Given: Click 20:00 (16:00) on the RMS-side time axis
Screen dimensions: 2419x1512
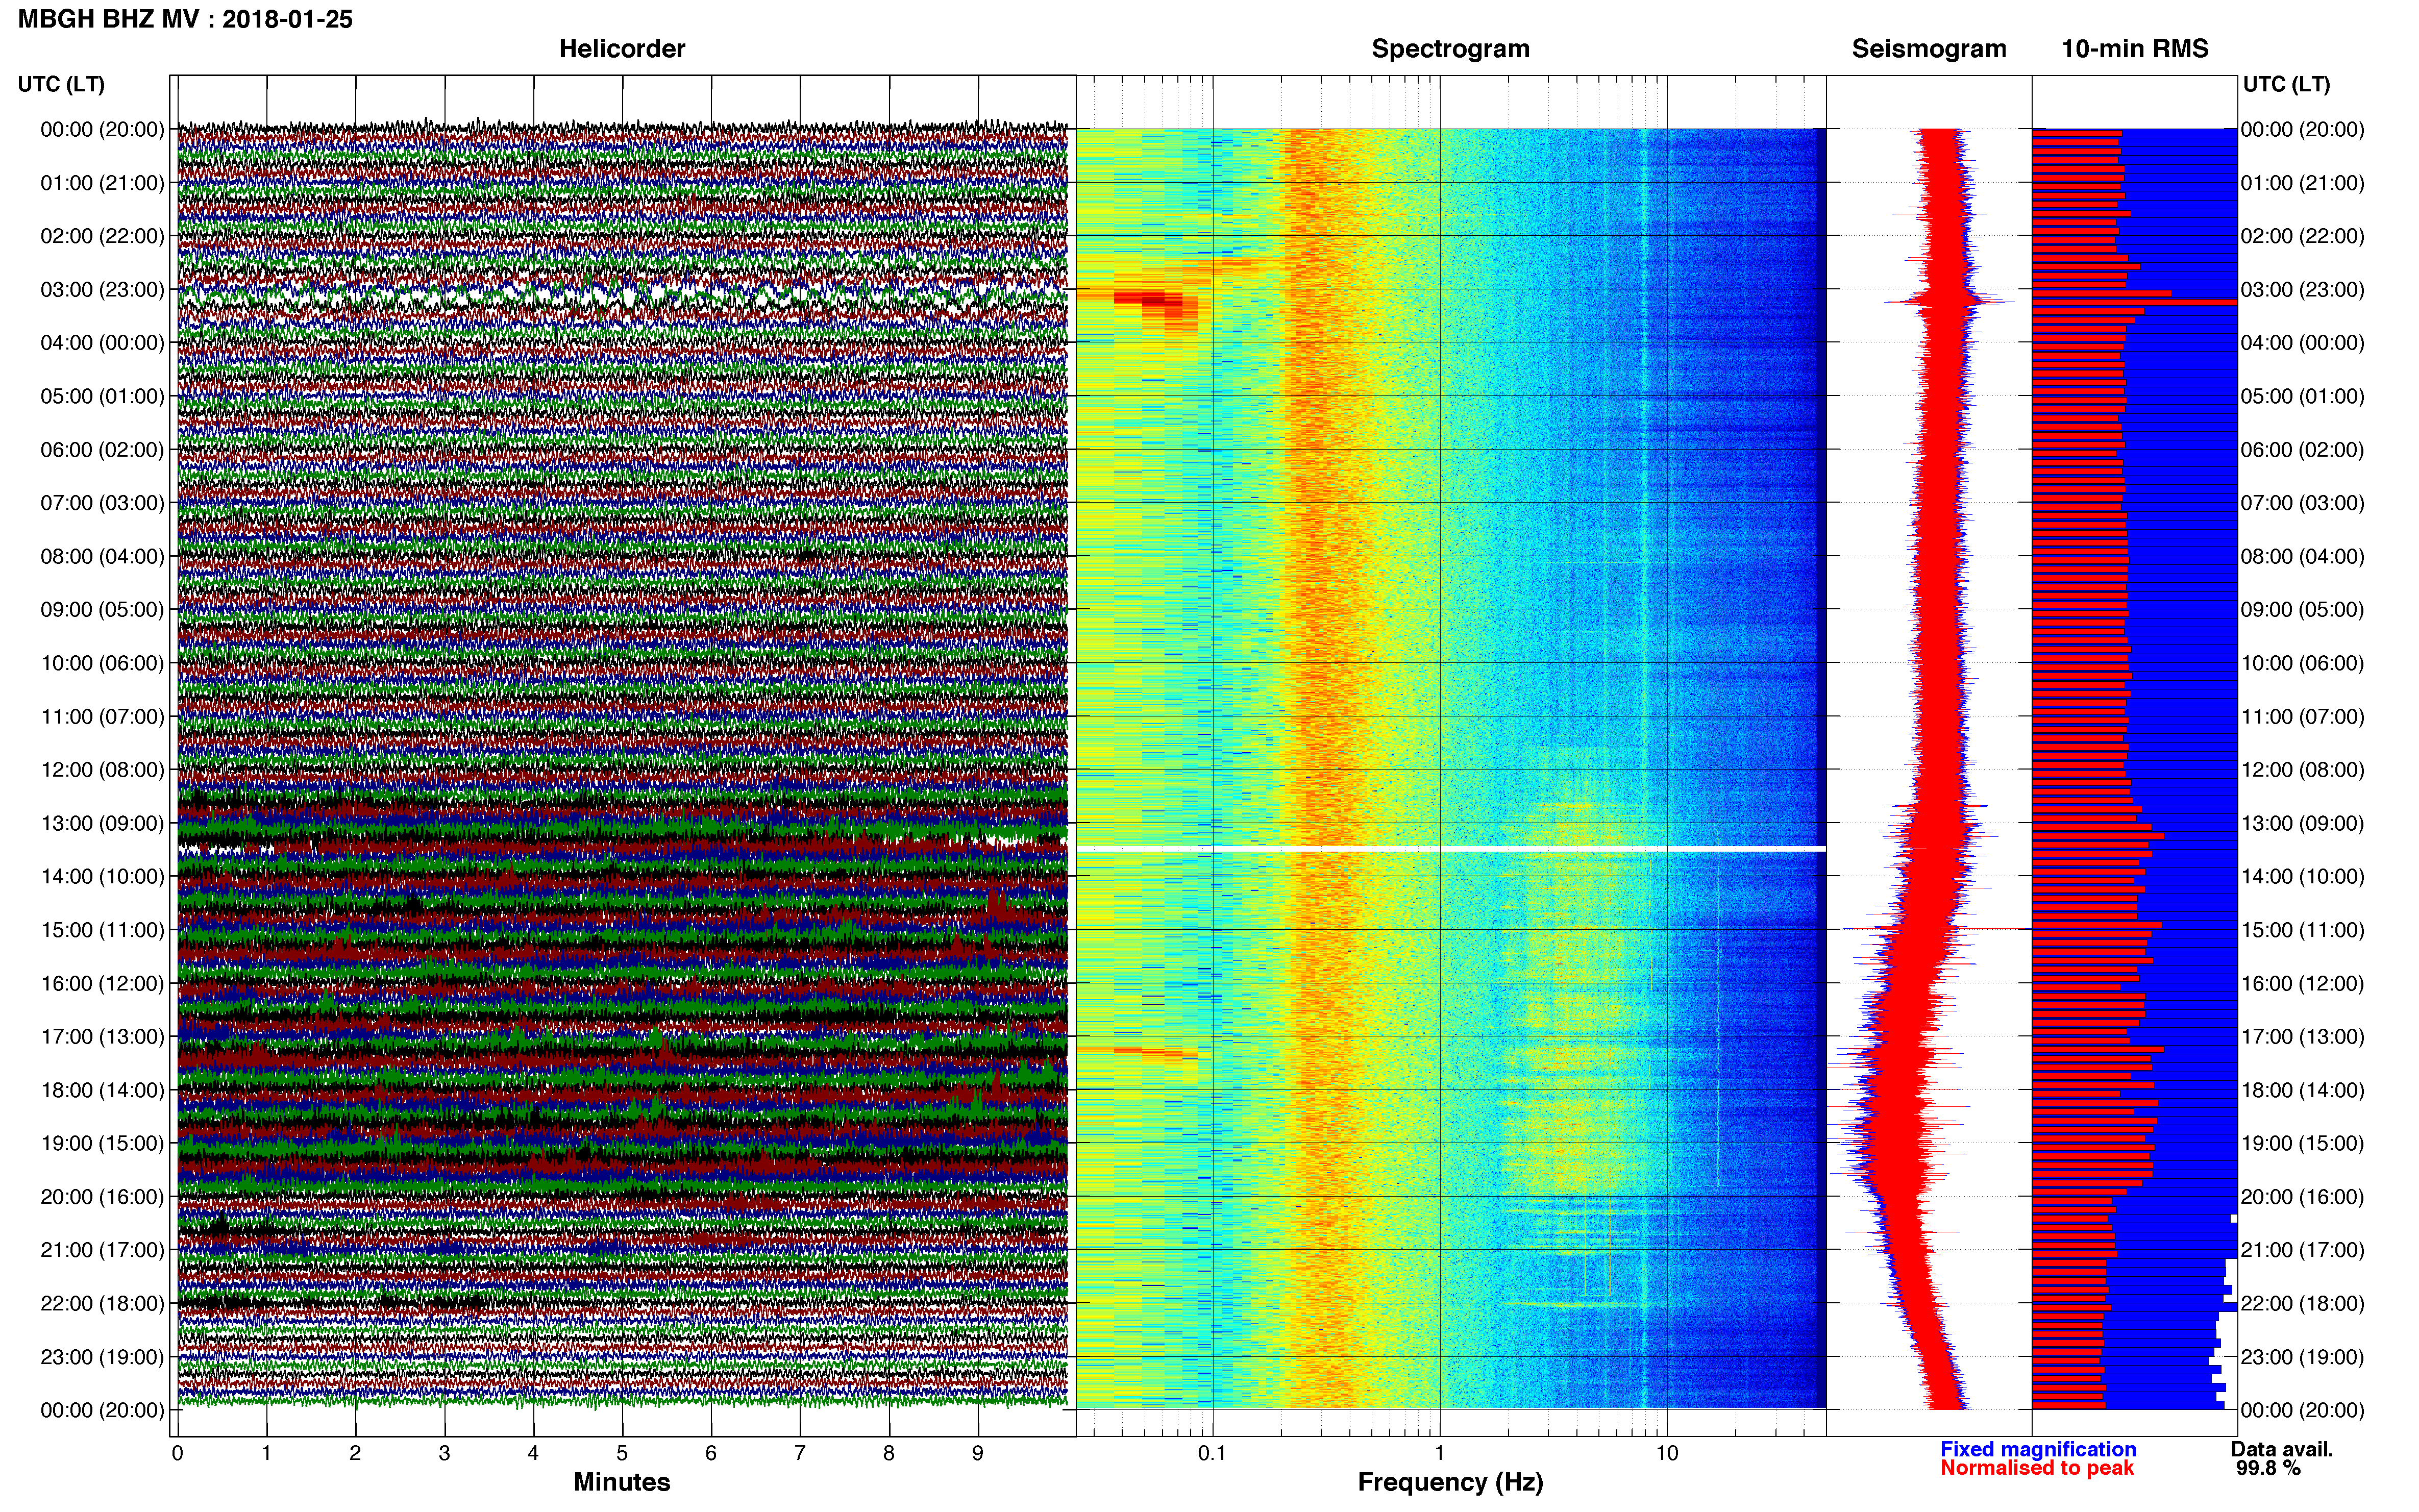Looking at the screenshot, I should [2303, 1197].
